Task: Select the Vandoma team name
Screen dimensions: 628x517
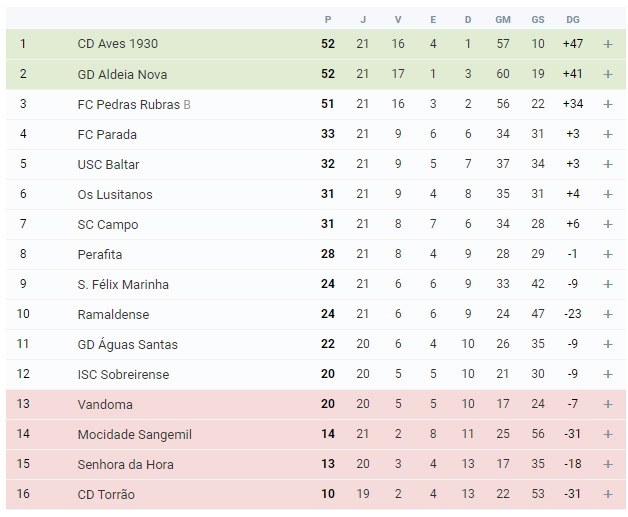Action: click(x=105, y=404)
